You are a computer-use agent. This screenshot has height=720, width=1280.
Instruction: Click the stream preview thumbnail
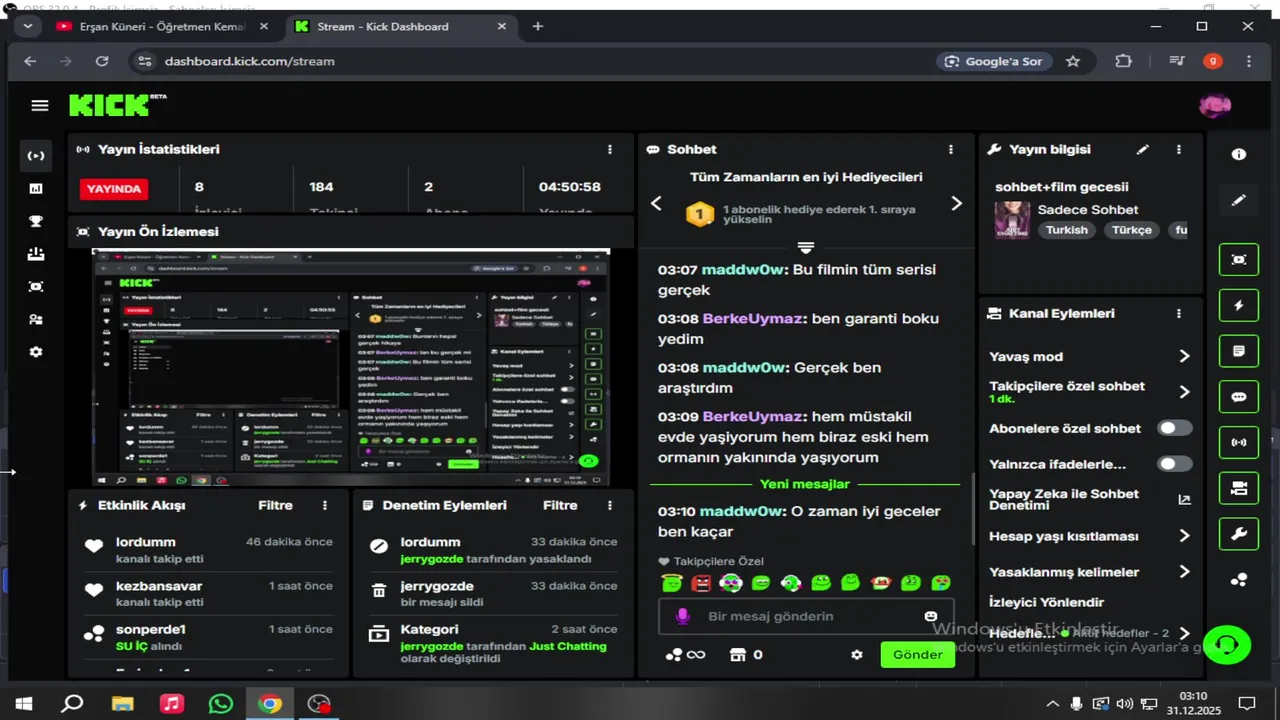351,367
